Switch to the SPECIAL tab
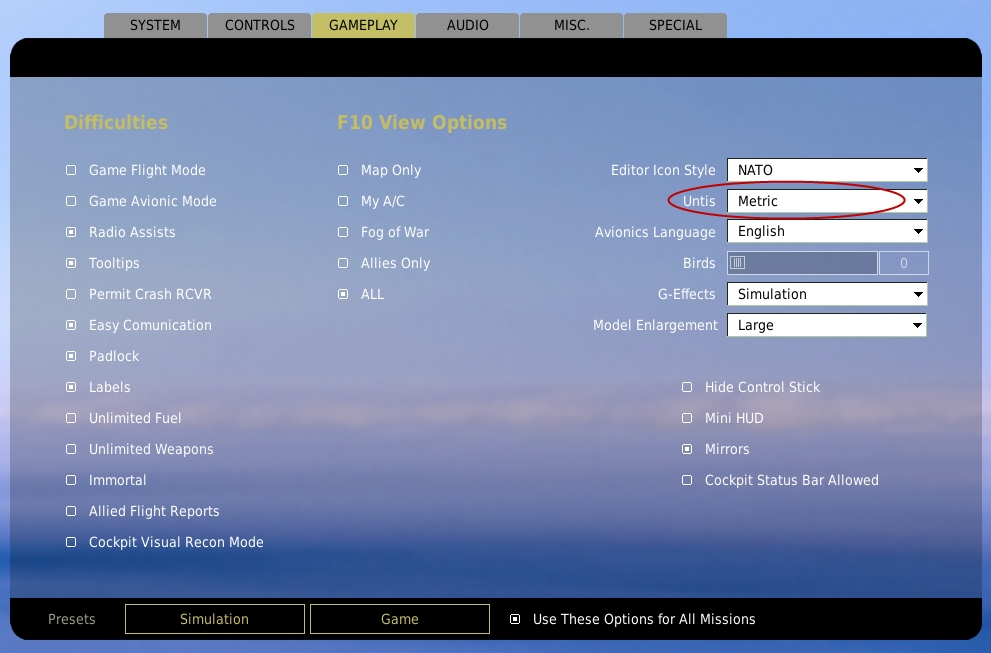Screen dimensions: 991x653 [675, 25]
